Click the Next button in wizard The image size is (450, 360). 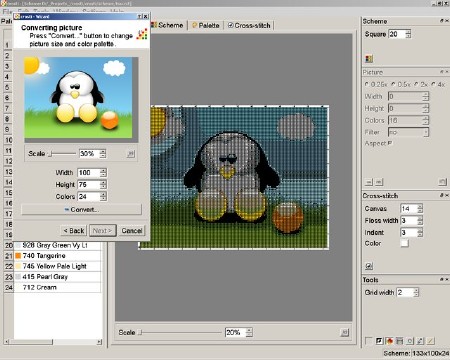click(103, 231)
